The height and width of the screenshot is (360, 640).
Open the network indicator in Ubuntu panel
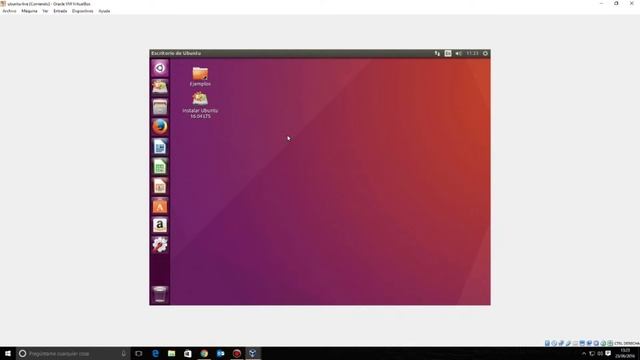point(437,53)
